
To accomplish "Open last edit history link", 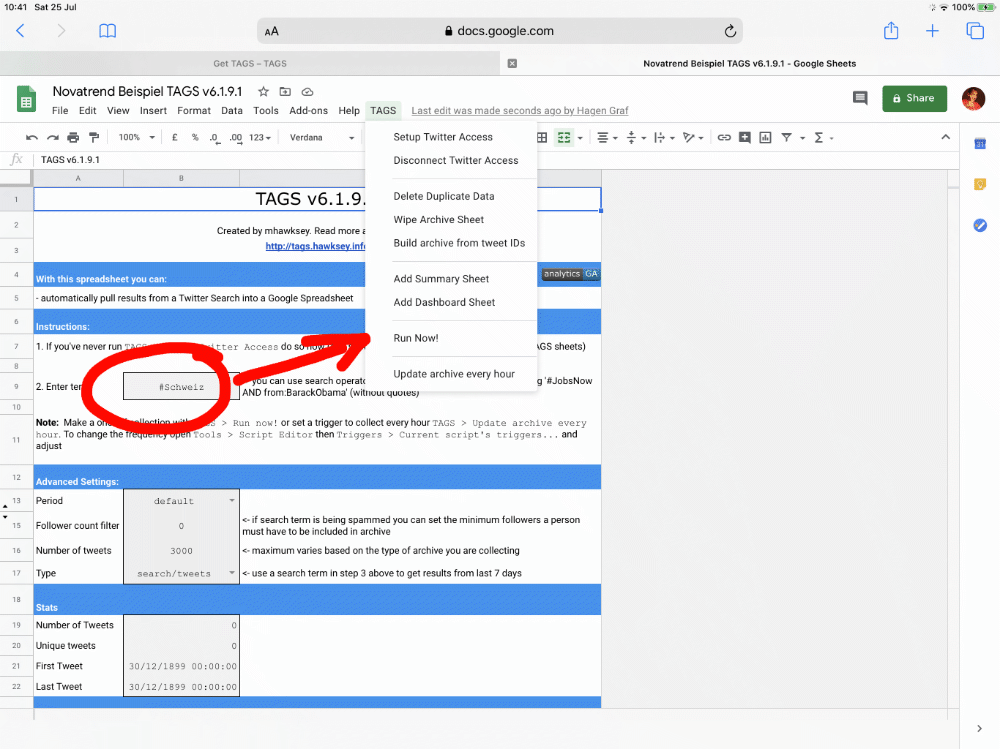I will tap(519, 110).
